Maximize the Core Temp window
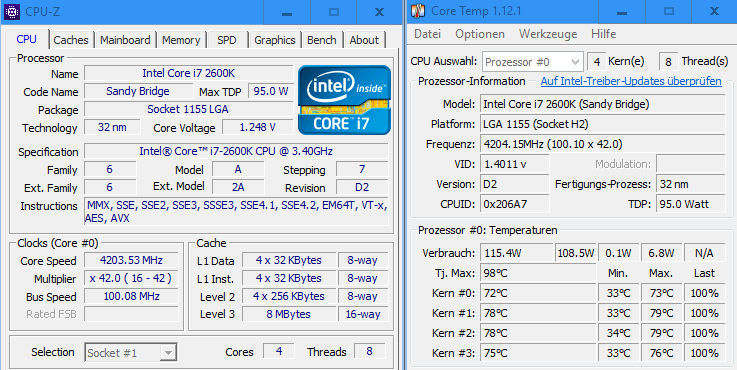Image resolution: width=737 pixels, height=370 pixels. [668, 12]
